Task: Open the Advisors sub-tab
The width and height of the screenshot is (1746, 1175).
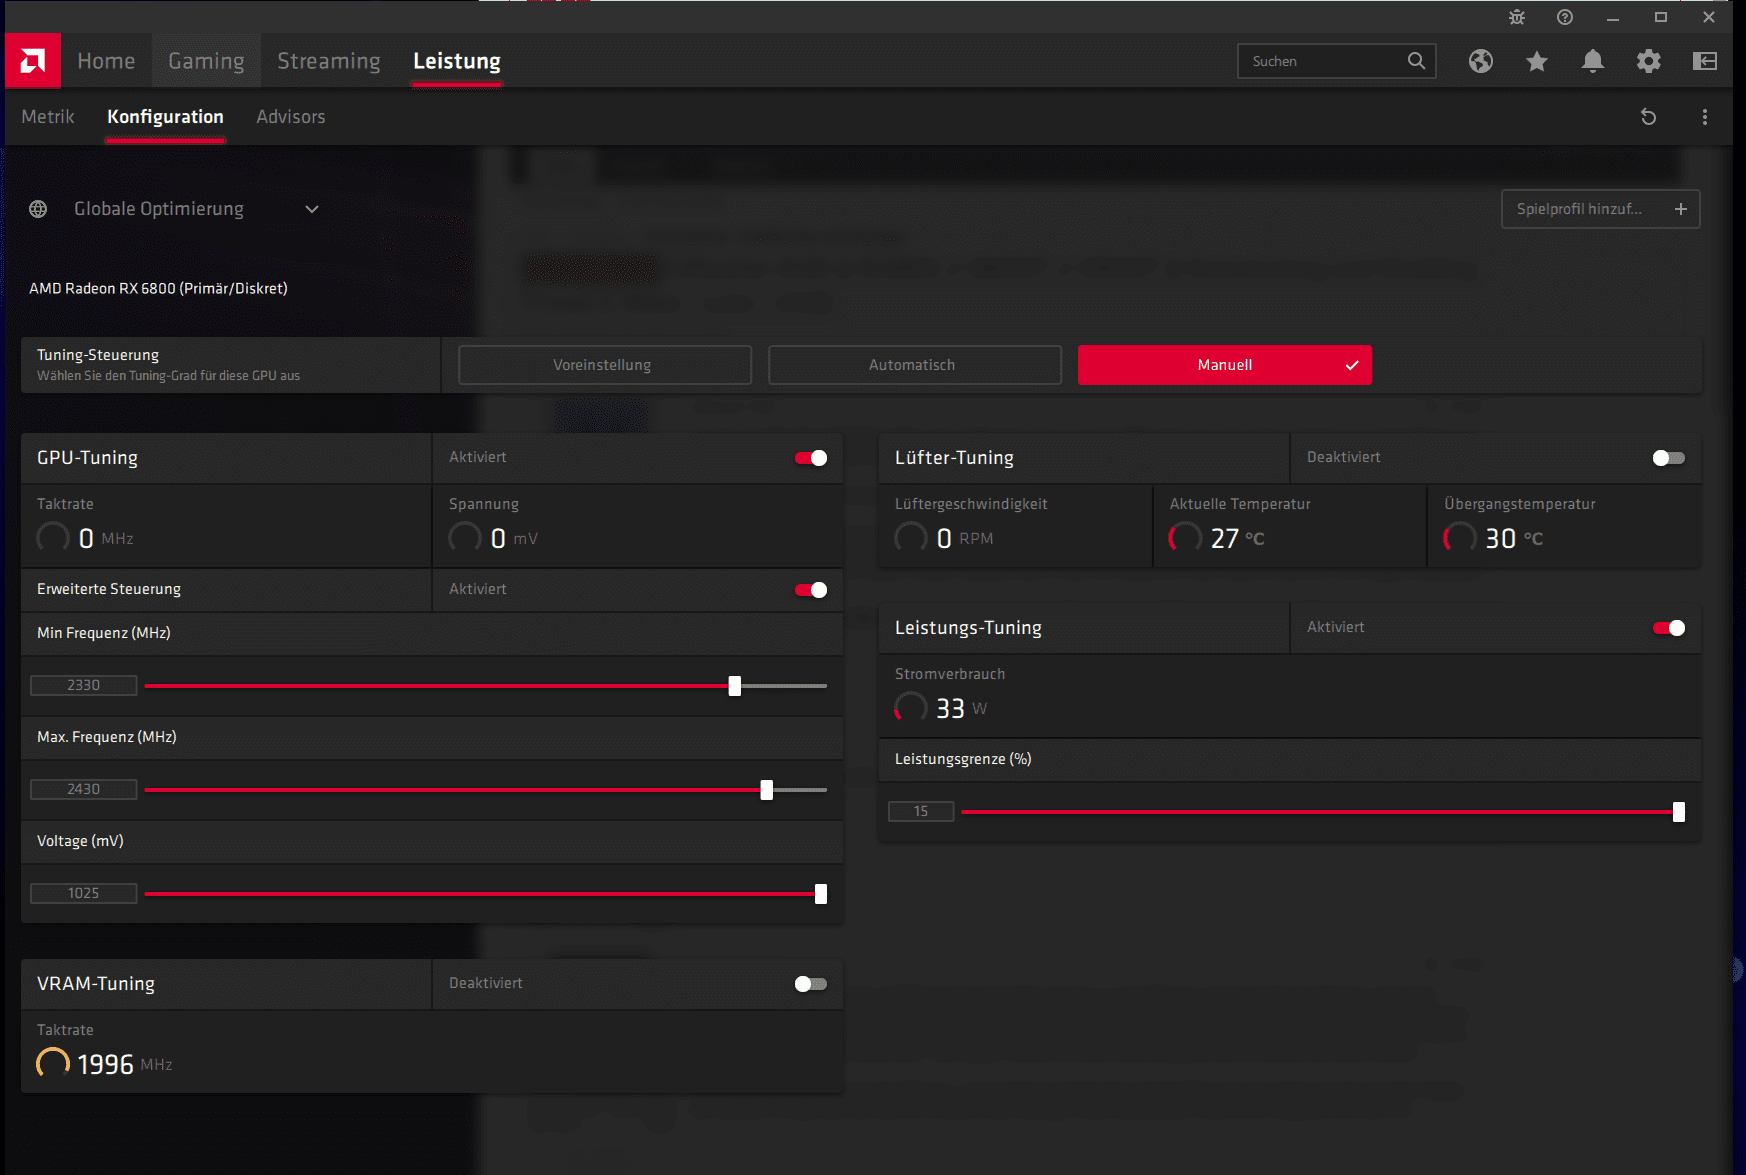Action: [291, 117]
